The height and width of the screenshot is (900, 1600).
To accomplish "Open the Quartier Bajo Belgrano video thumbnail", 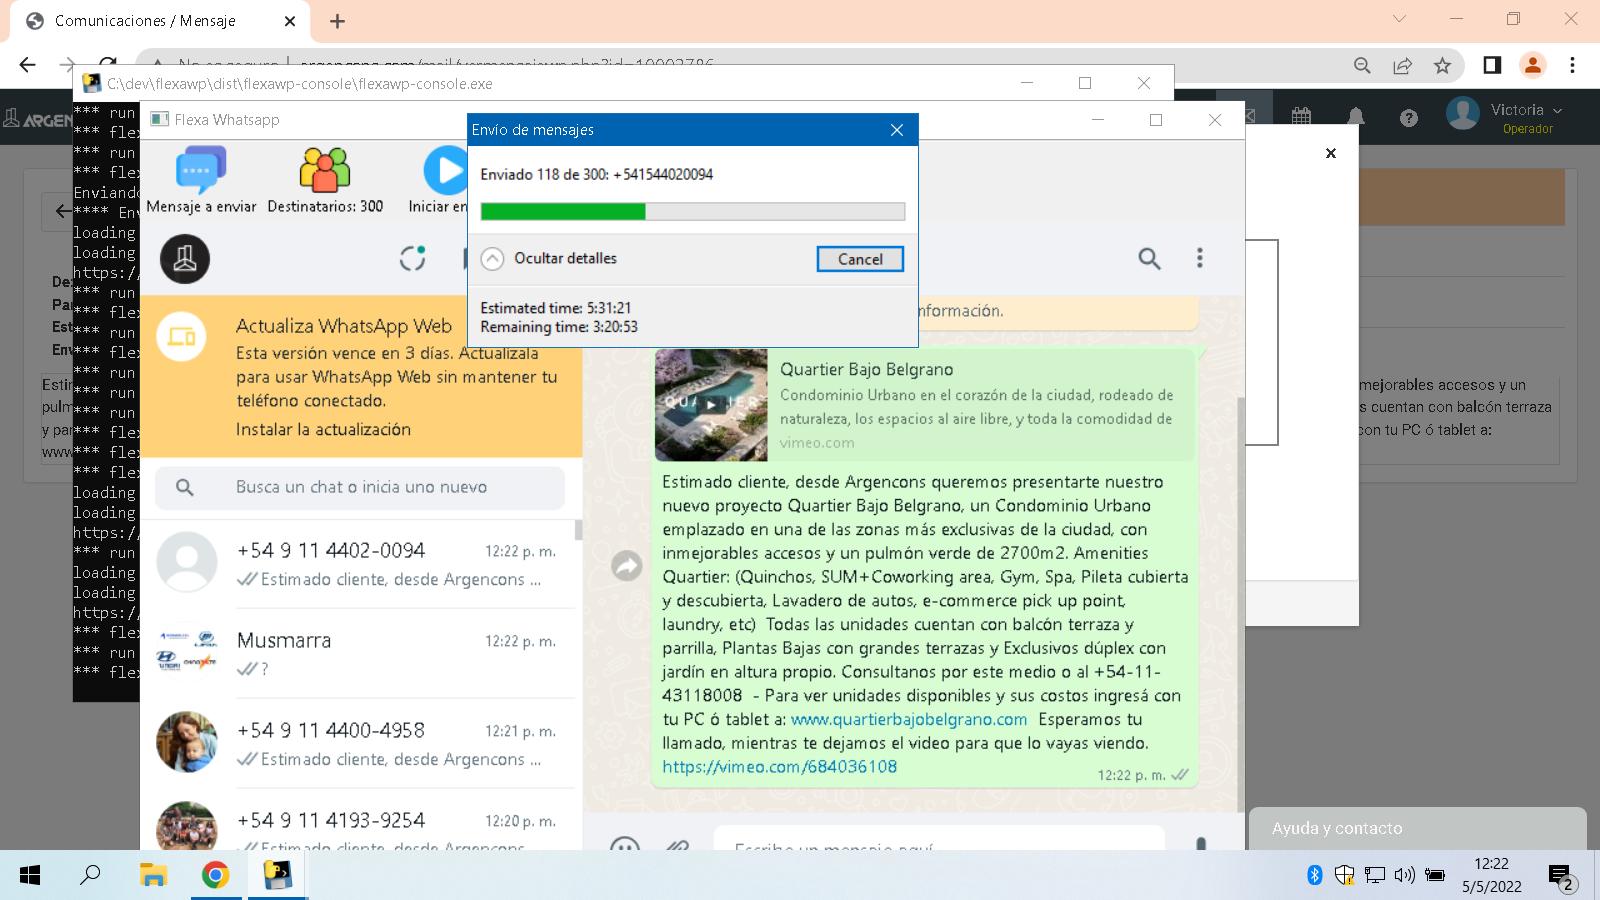I will (x=711, y=404).
